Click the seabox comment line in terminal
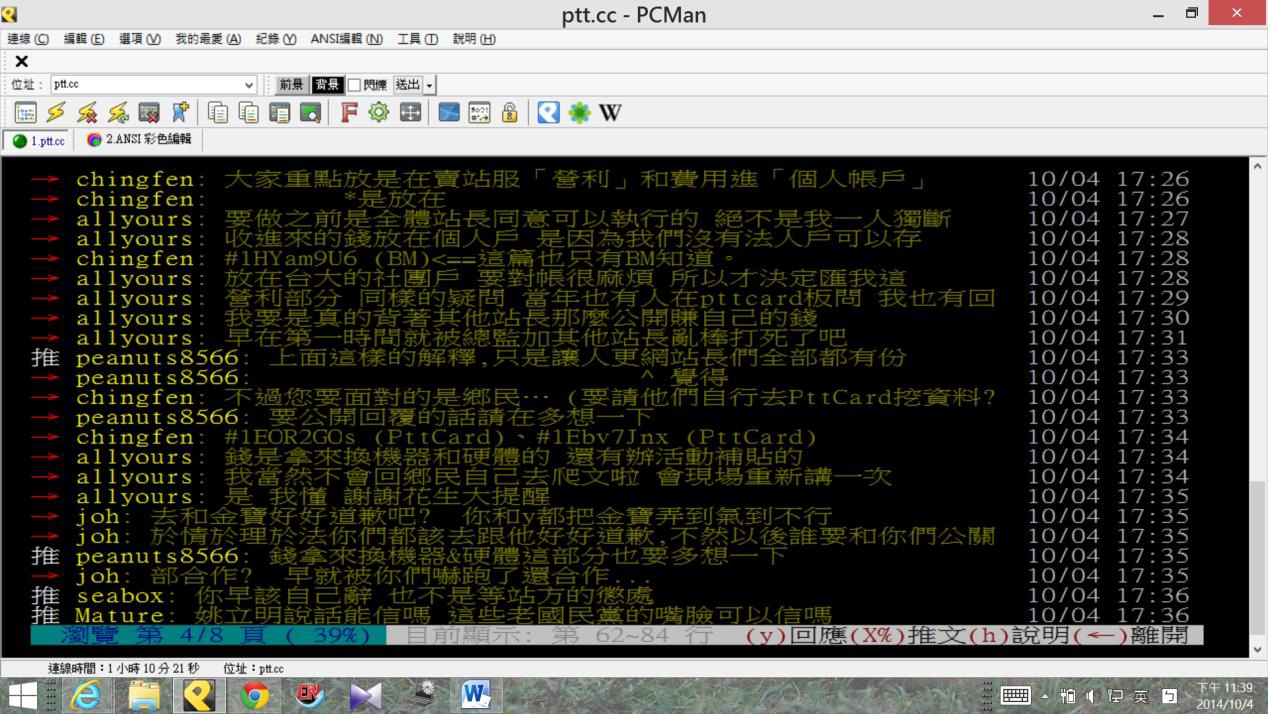 [610, 595]
